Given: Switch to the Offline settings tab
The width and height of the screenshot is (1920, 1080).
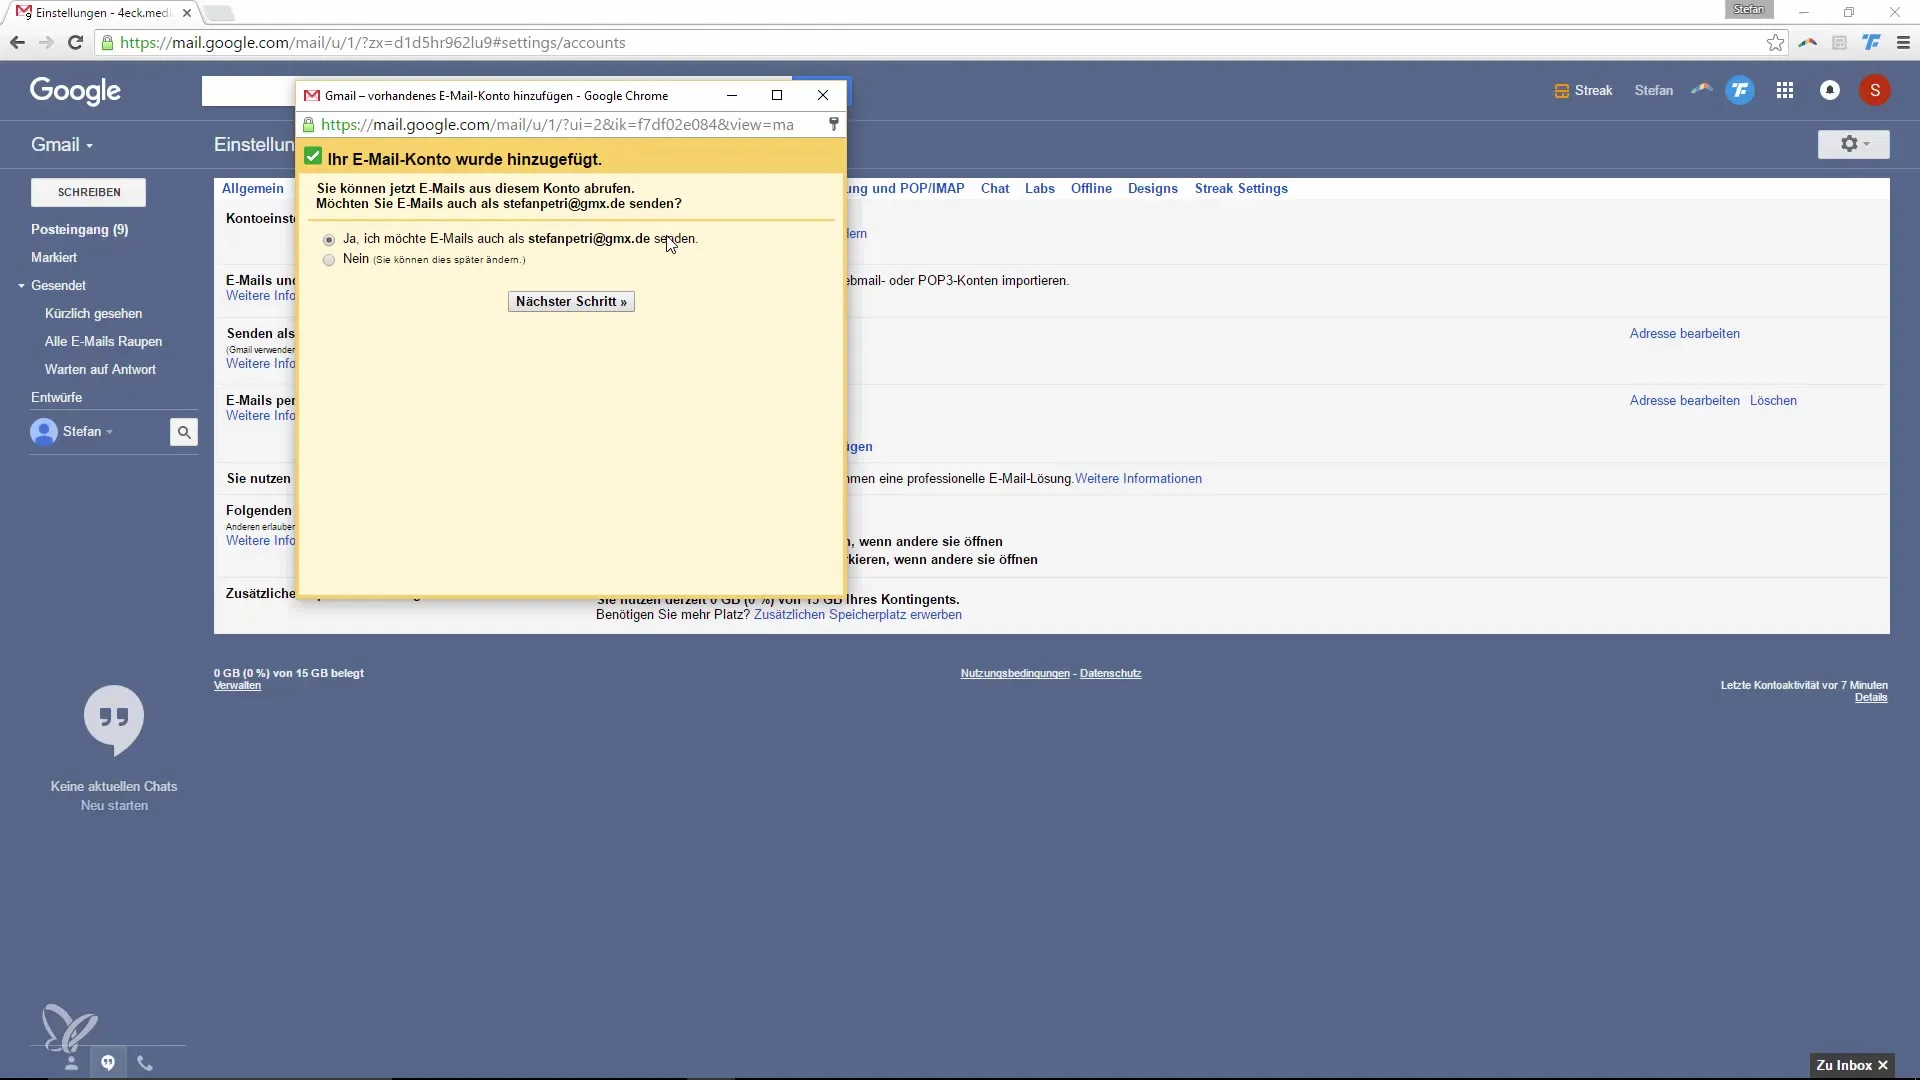Looking at the screenshot, I should 1091,188.
